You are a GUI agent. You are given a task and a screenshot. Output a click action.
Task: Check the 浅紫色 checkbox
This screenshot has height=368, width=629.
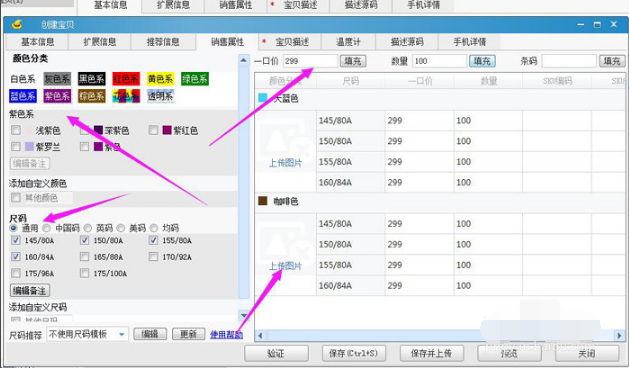click(x=16, y=130)
